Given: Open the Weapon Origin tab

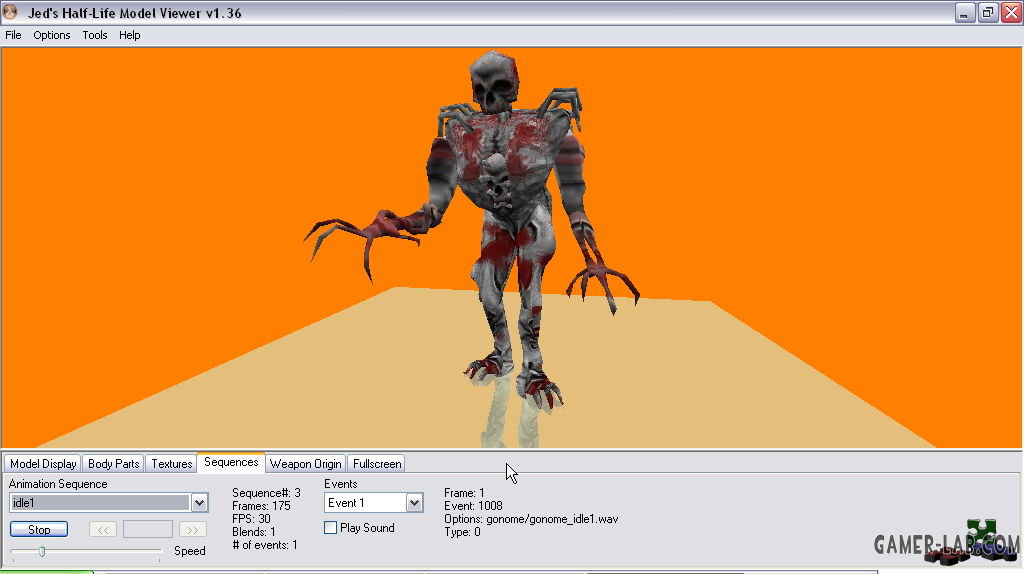Looking at the screenshot, I should pyautogui.click(x=306, y=464).
